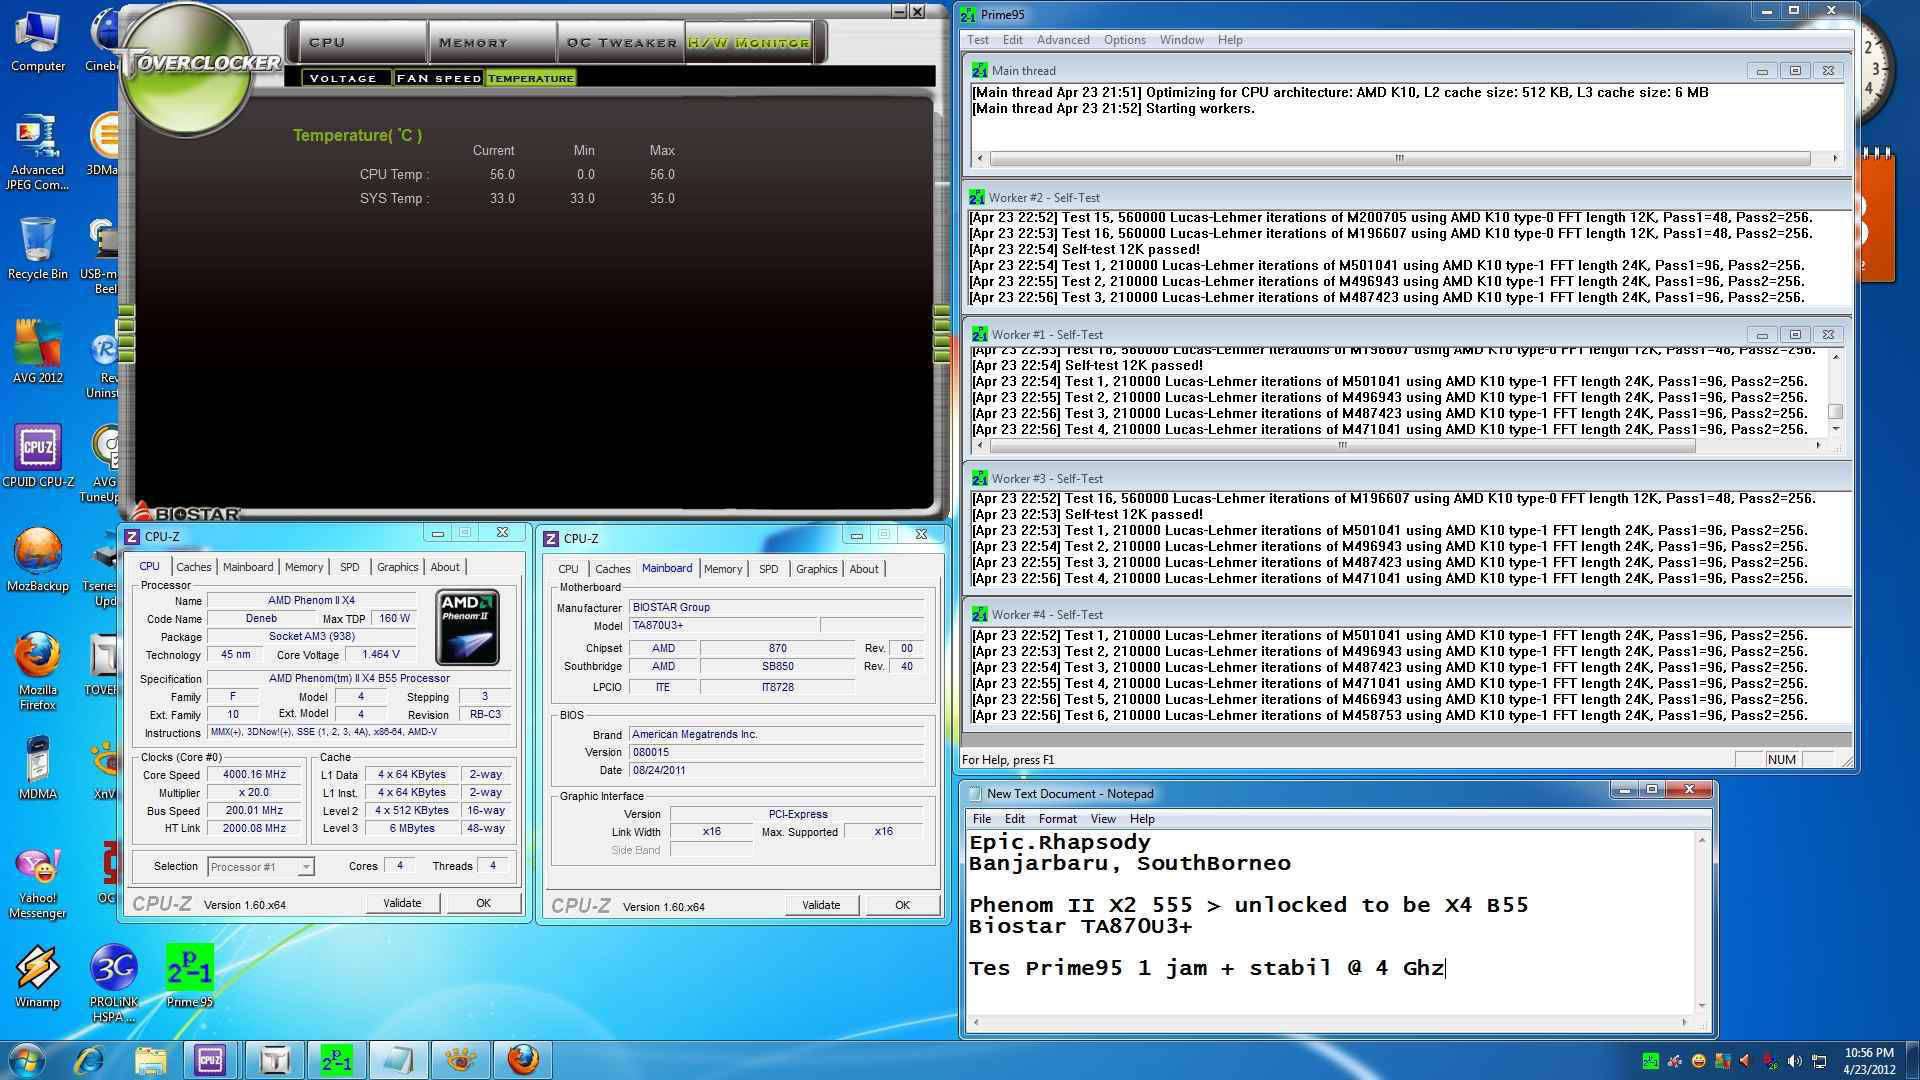
Task: Open the View menu in Notepad
Action: click(x=1102, y=819)
